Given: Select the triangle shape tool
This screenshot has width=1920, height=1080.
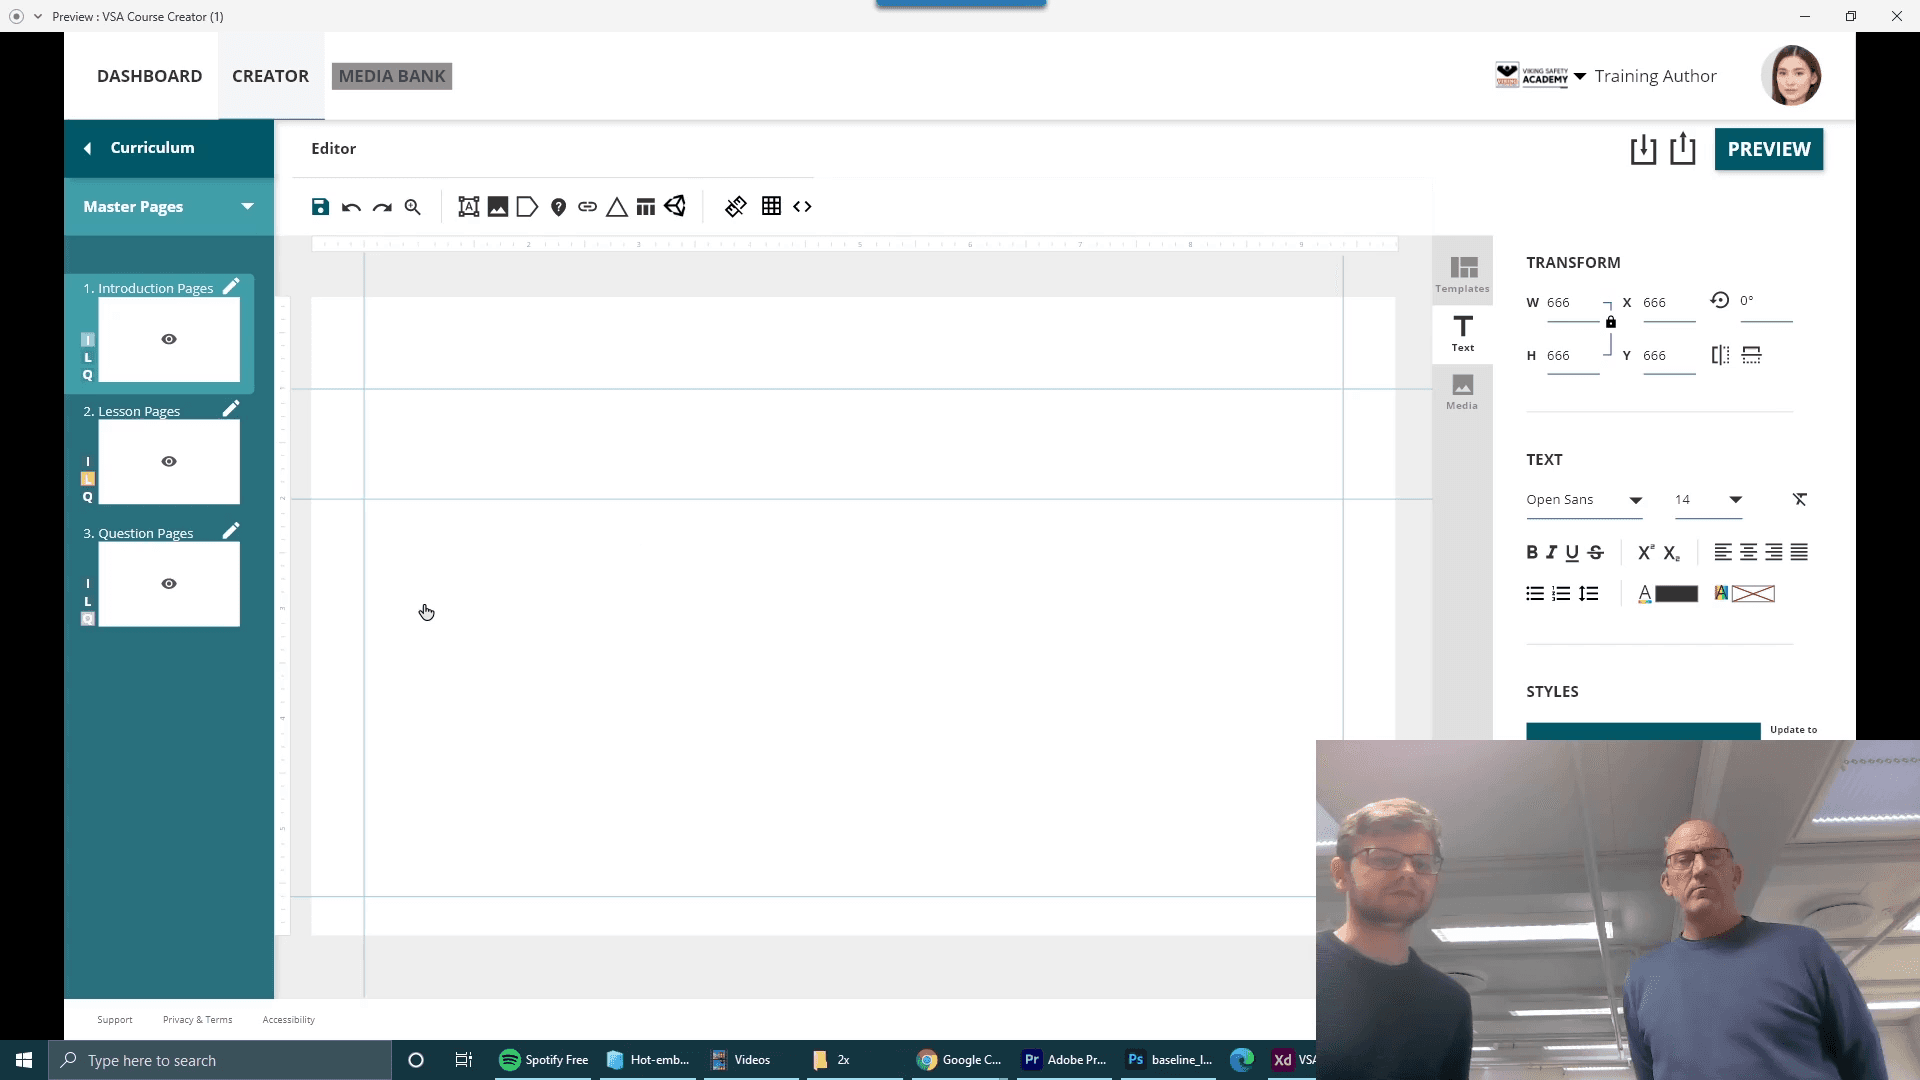Looking at the screenshot, I should click(617, 207).
